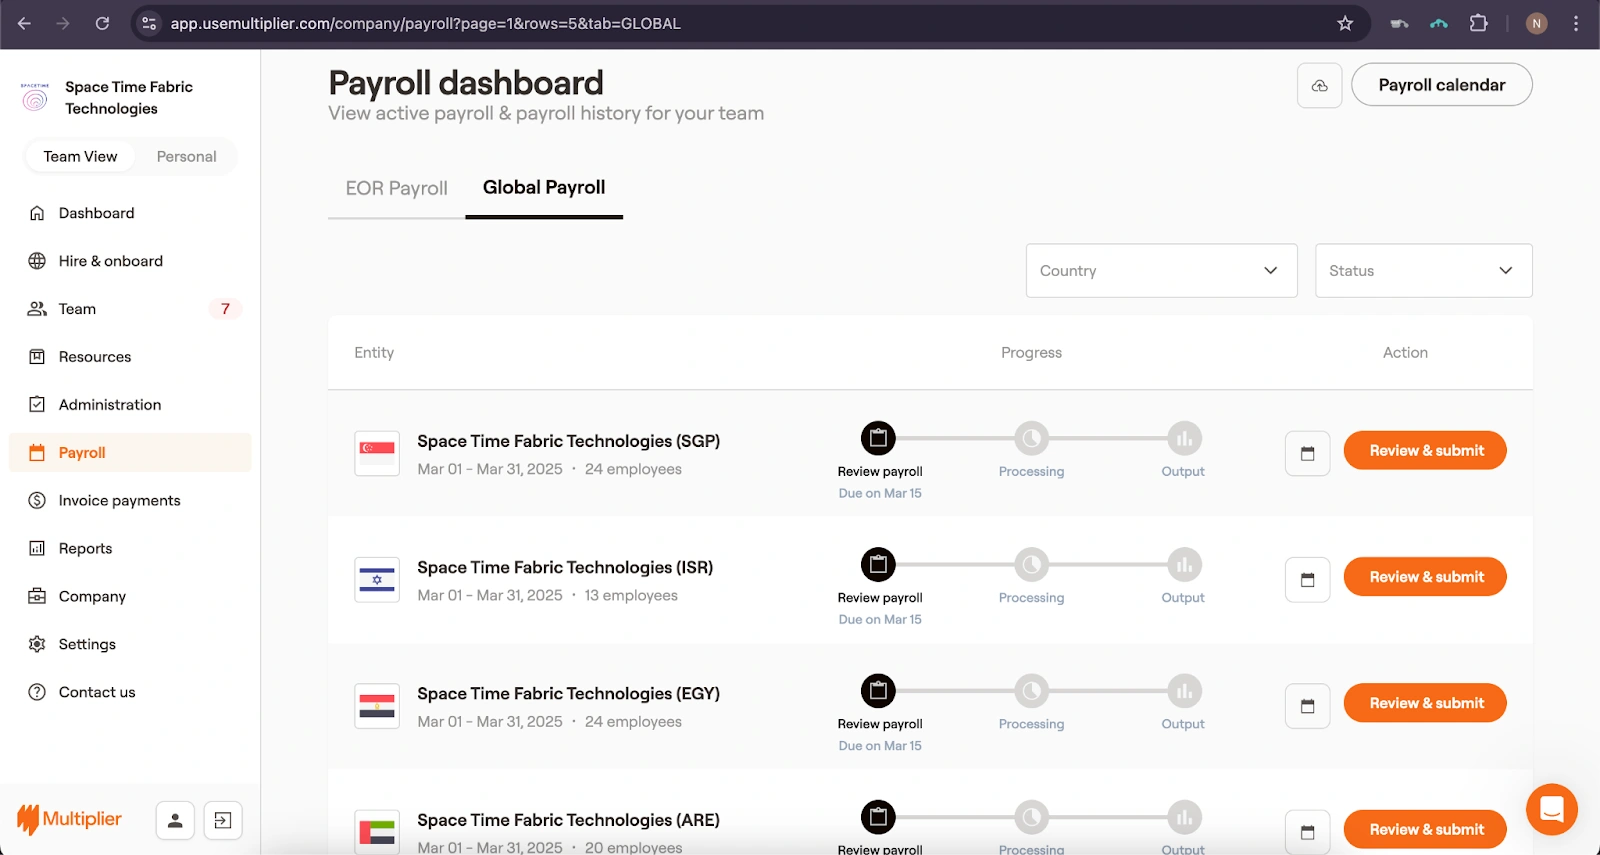The image size is (1600, 855).
Task: Open Hire & onboard in sidebar
Action: (x=130, y=261)
